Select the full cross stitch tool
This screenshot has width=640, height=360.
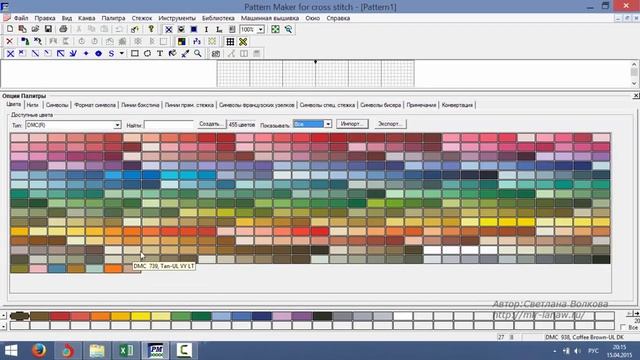10,53
